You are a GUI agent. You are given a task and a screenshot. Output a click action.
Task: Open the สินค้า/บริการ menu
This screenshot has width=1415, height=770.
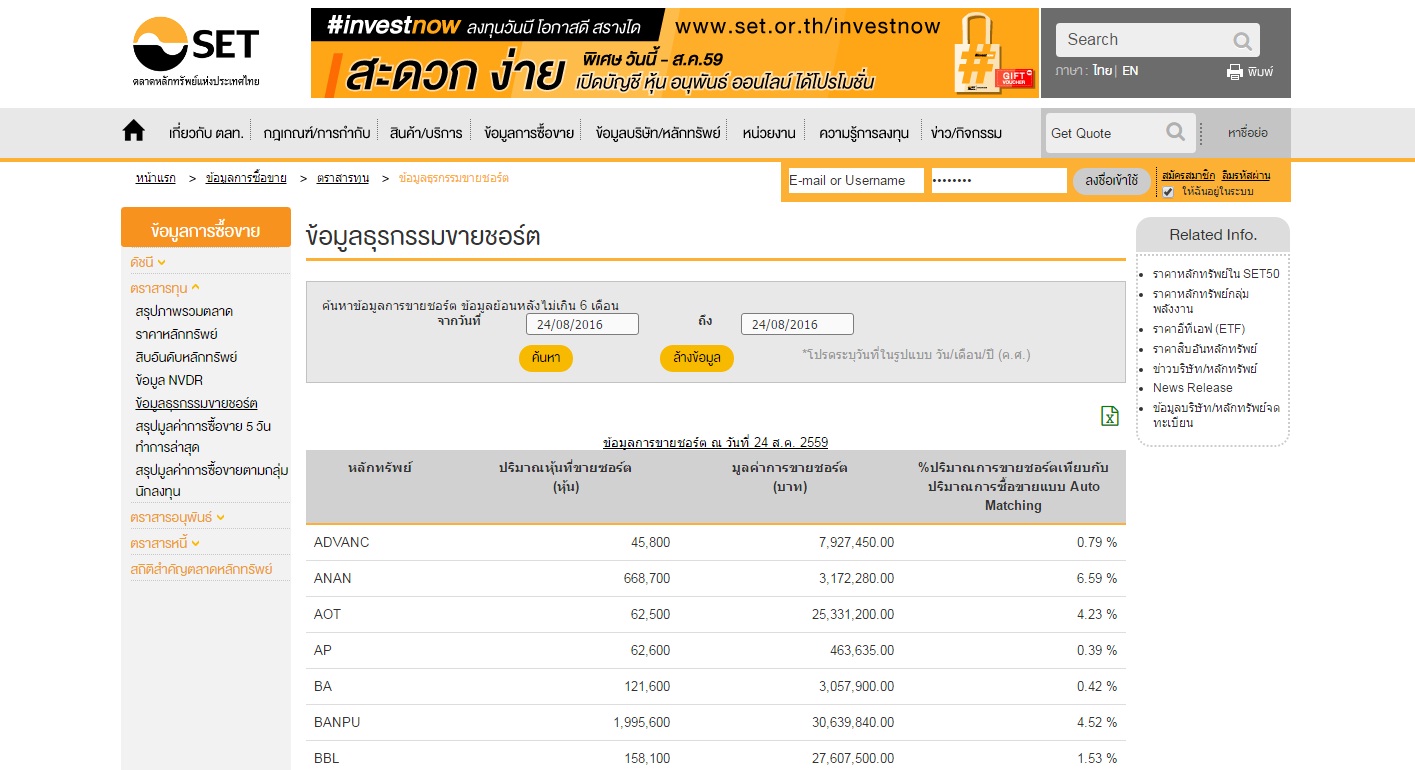pos(426,132)
